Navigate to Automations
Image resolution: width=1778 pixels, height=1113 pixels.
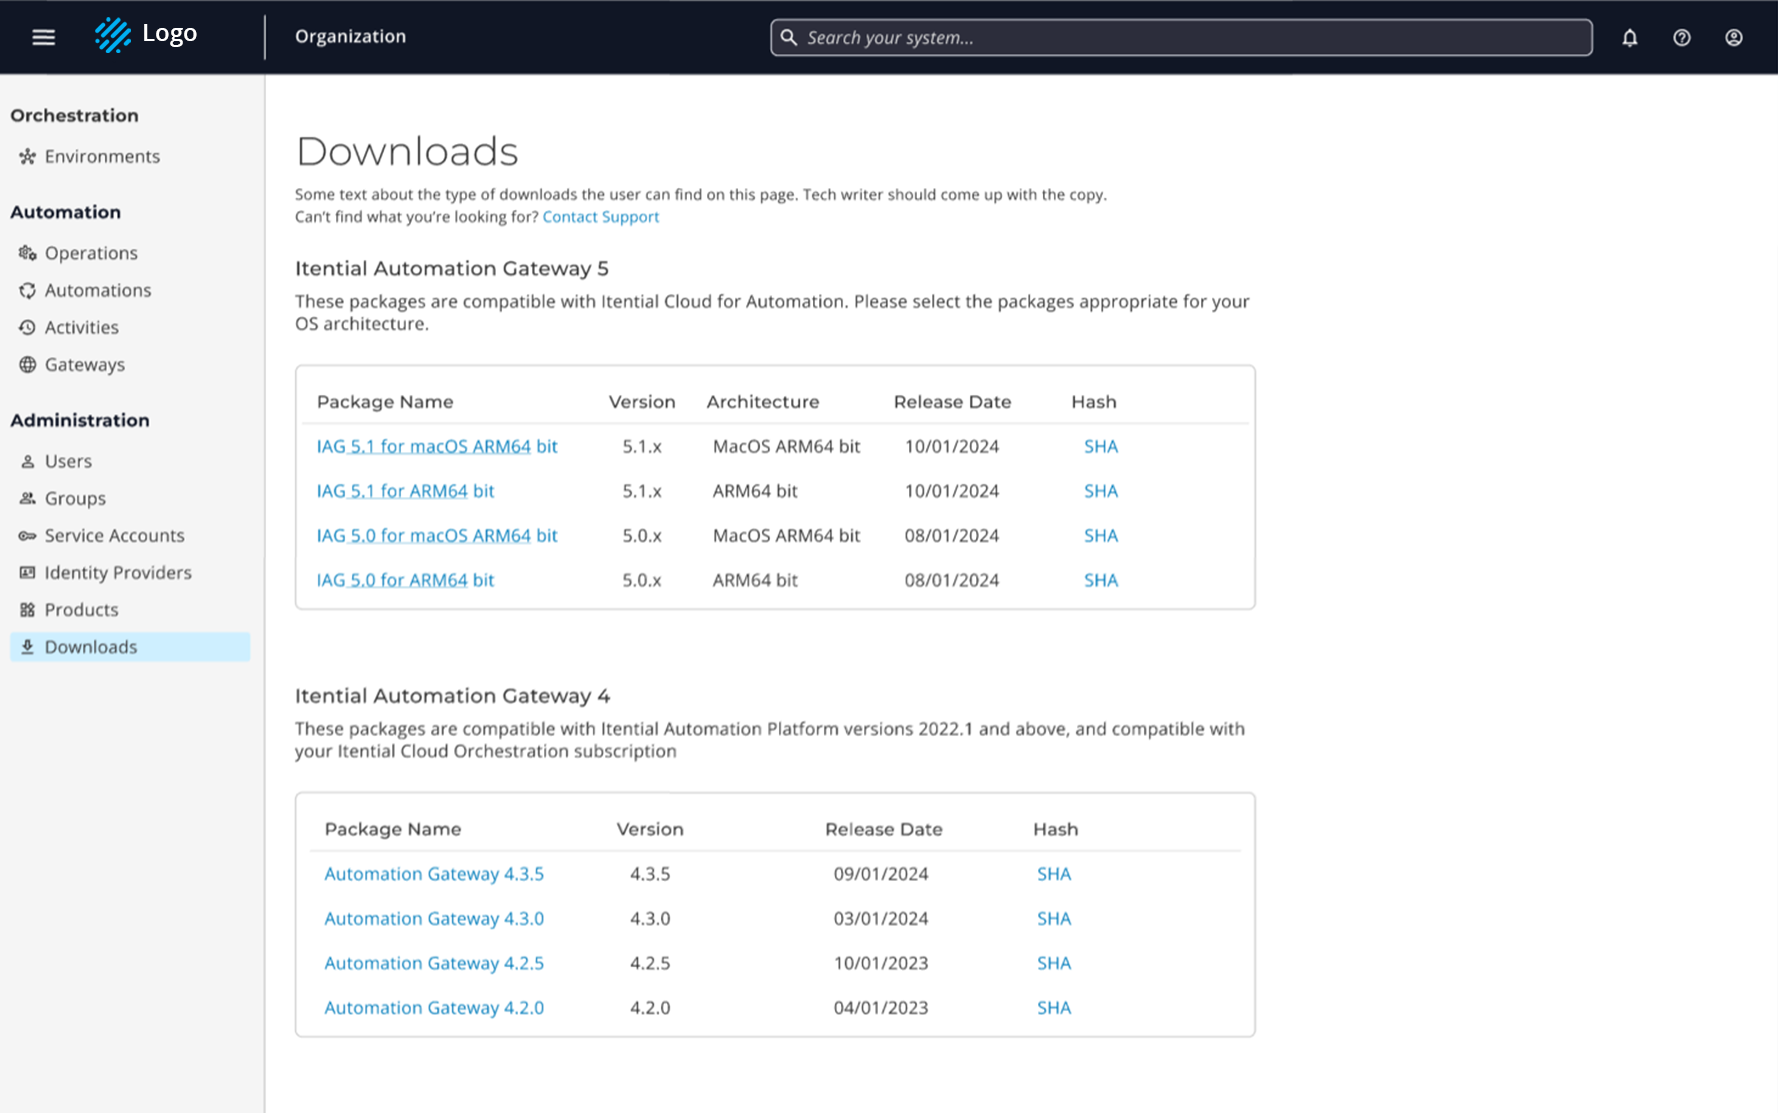[98, 290]
